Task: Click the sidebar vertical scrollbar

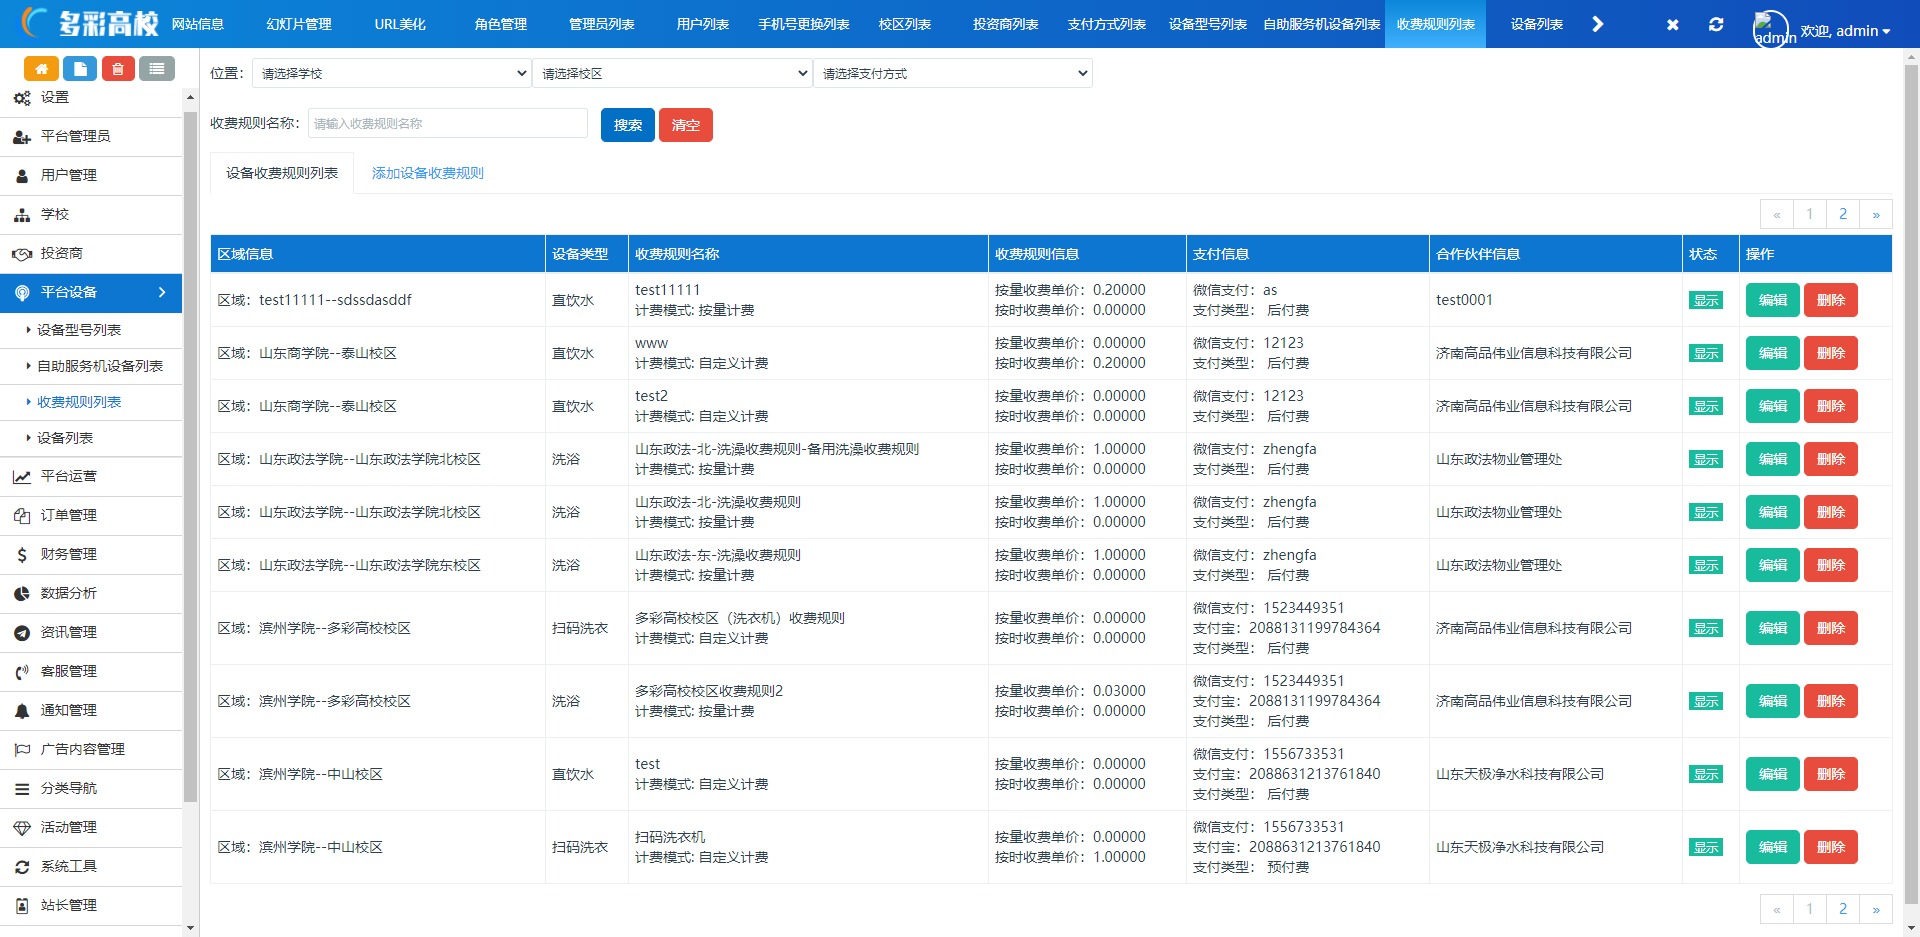Action: [190, 457]
